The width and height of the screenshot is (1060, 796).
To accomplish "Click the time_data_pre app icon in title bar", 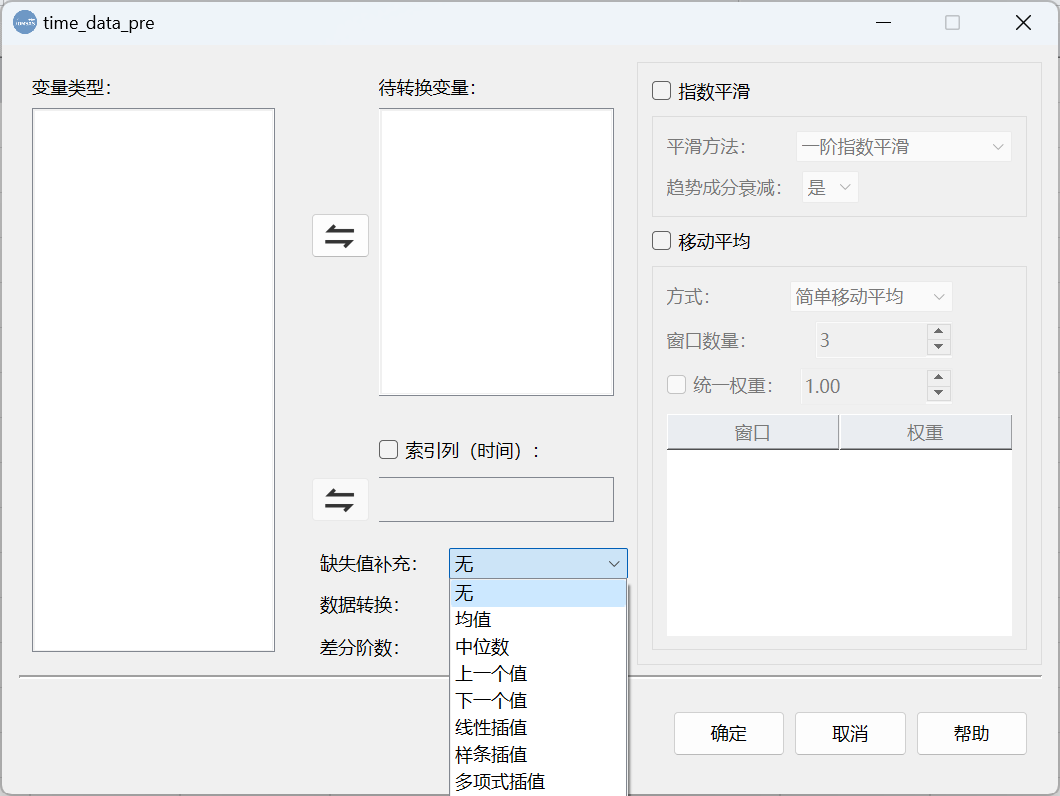I will 25,22.
